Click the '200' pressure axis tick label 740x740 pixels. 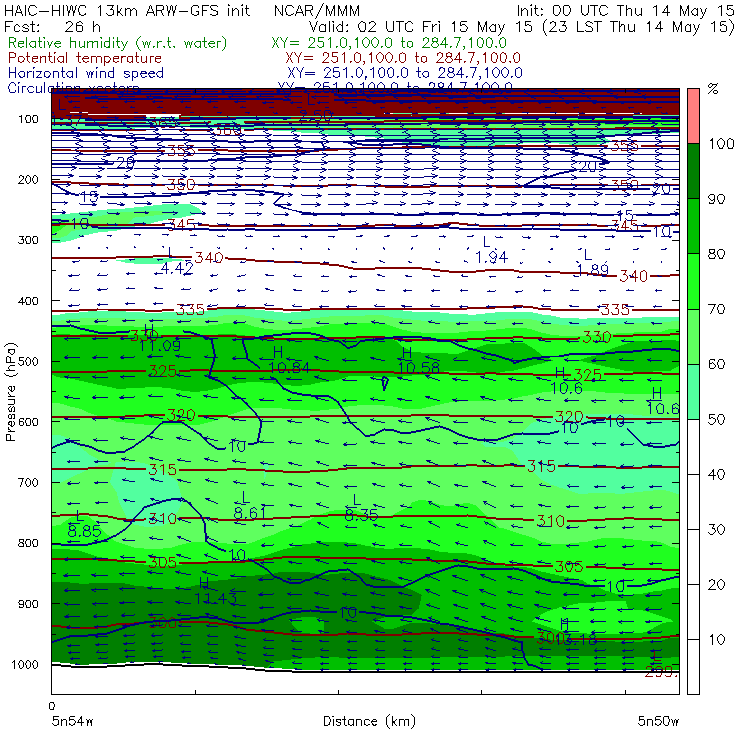[28, 179]
